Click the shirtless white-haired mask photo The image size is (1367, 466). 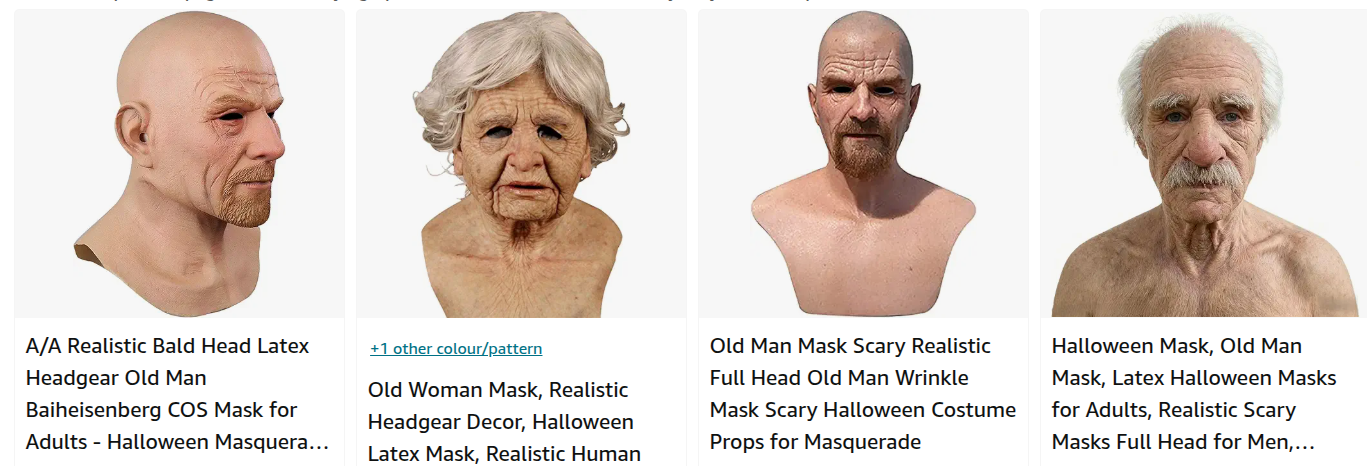pyautogui.click(x=1204, y=164)
